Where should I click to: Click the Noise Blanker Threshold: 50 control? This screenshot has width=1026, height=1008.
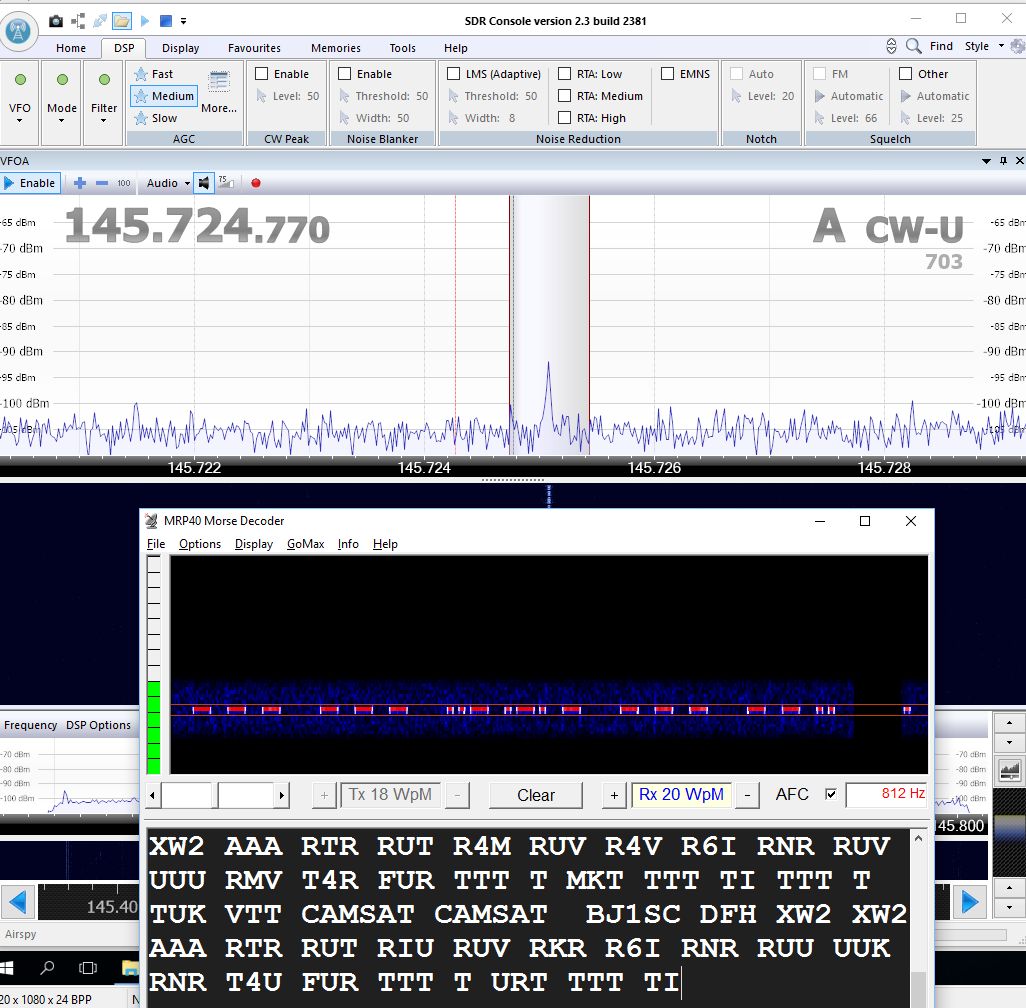384,96
